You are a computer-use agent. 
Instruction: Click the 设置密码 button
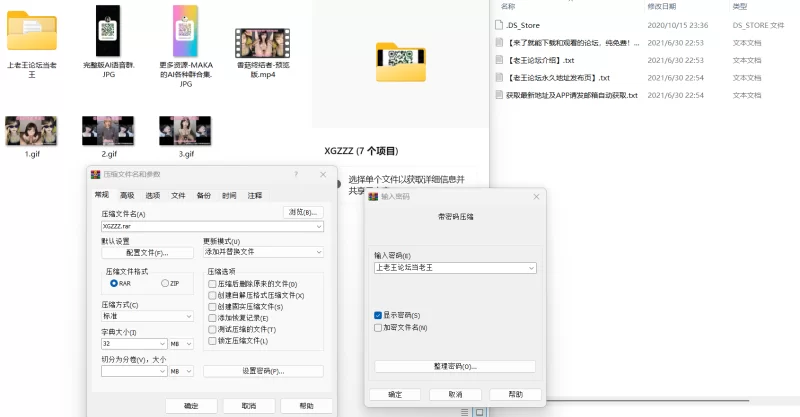[x=263, y=371]
